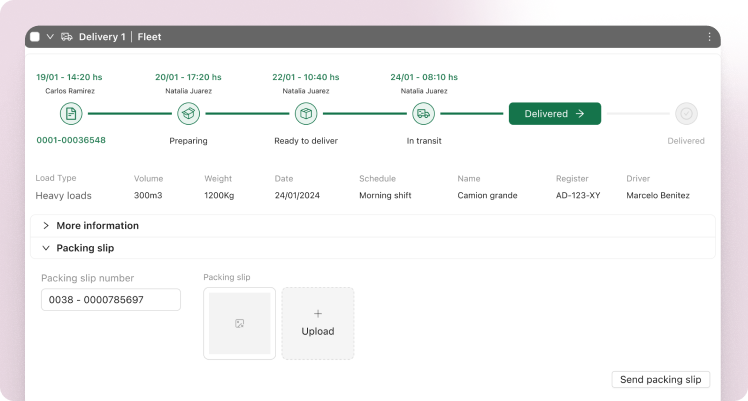The height and width of the screenshot is (401, 748).
Task: Open order number 0001-00036548 link
Action: pos(71,140)
